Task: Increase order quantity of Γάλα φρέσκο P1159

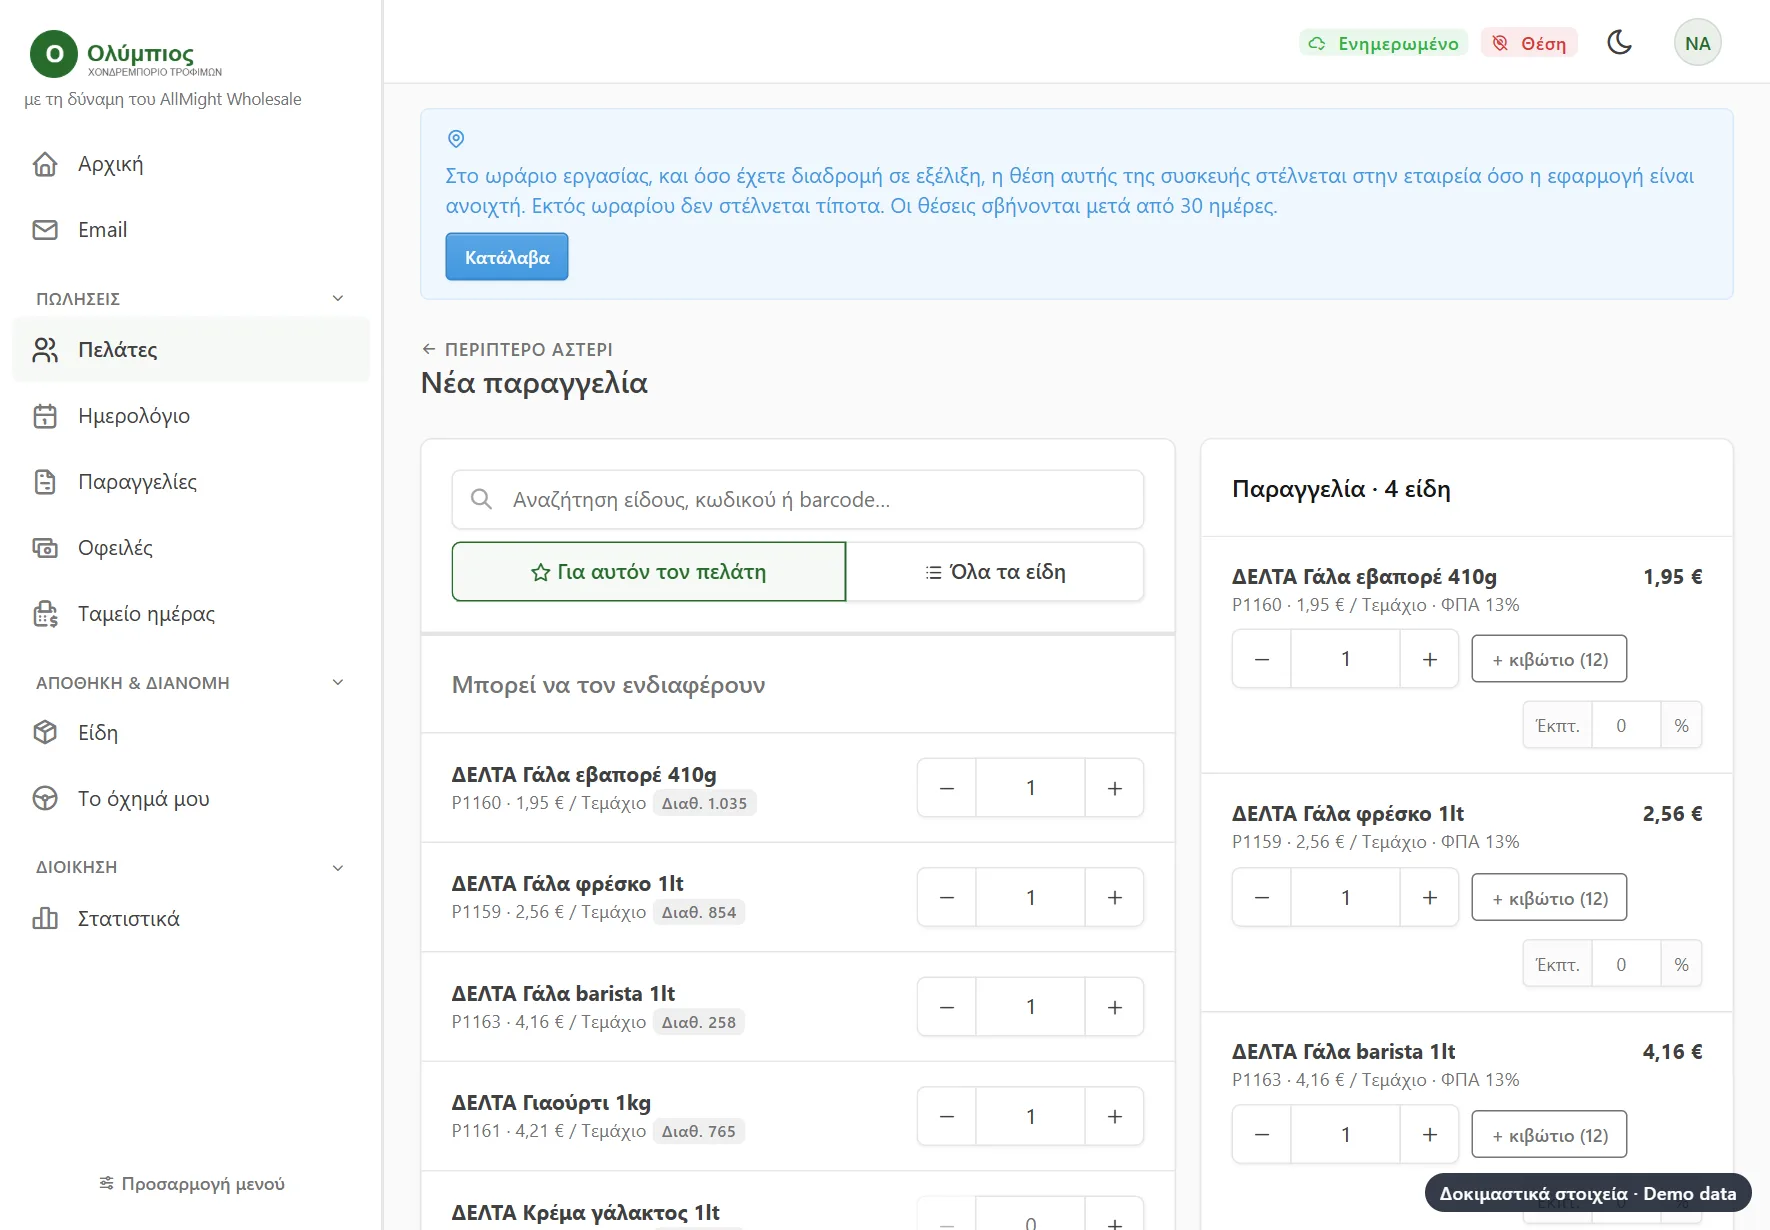Action: (x=1430, y=898)
